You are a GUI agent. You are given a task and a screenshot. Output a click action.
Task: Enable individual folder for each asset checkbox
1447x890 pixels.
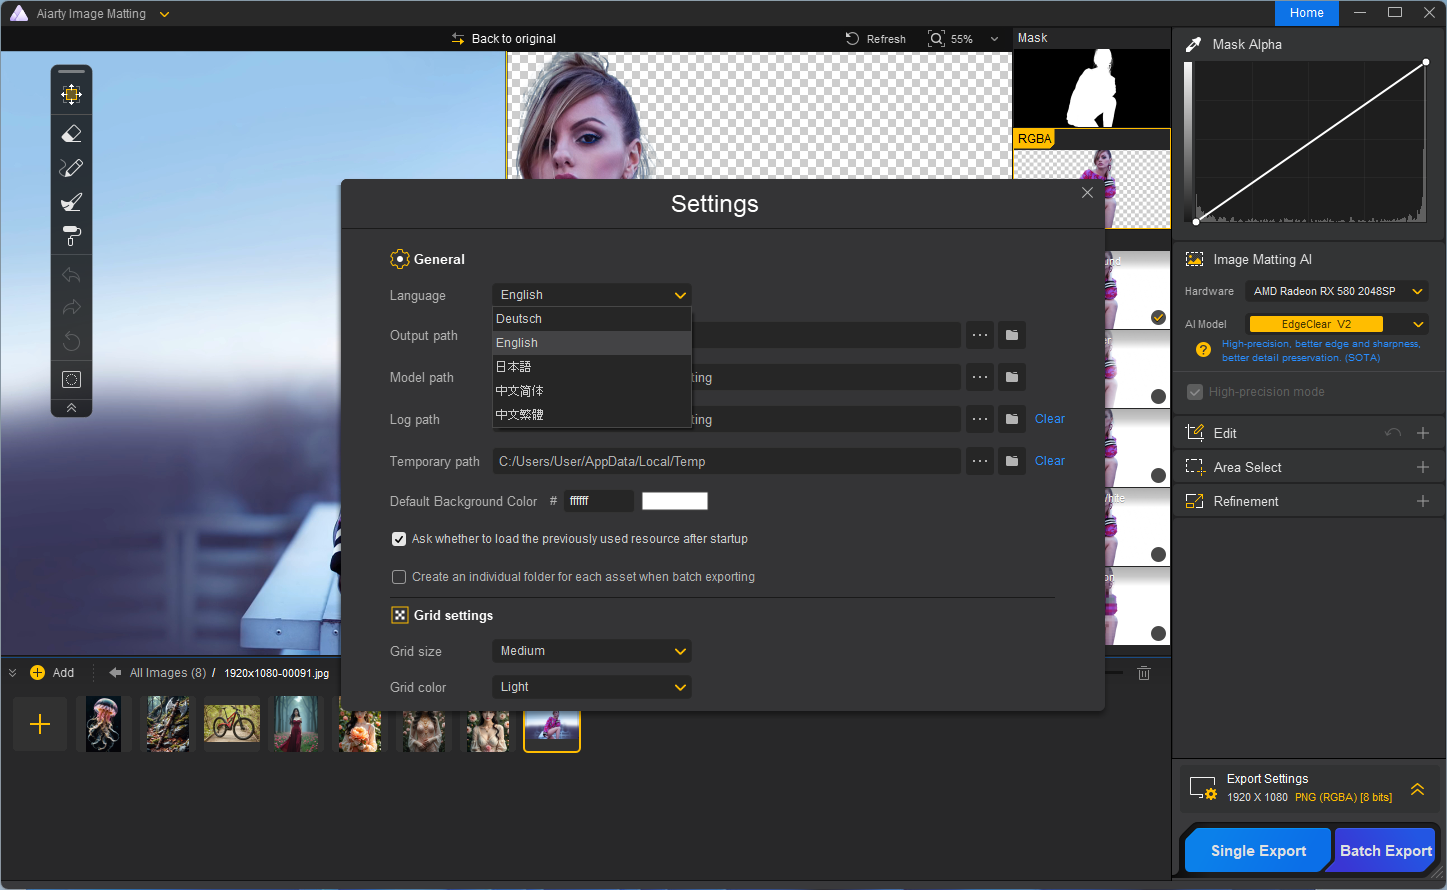(x=399, y=577)
